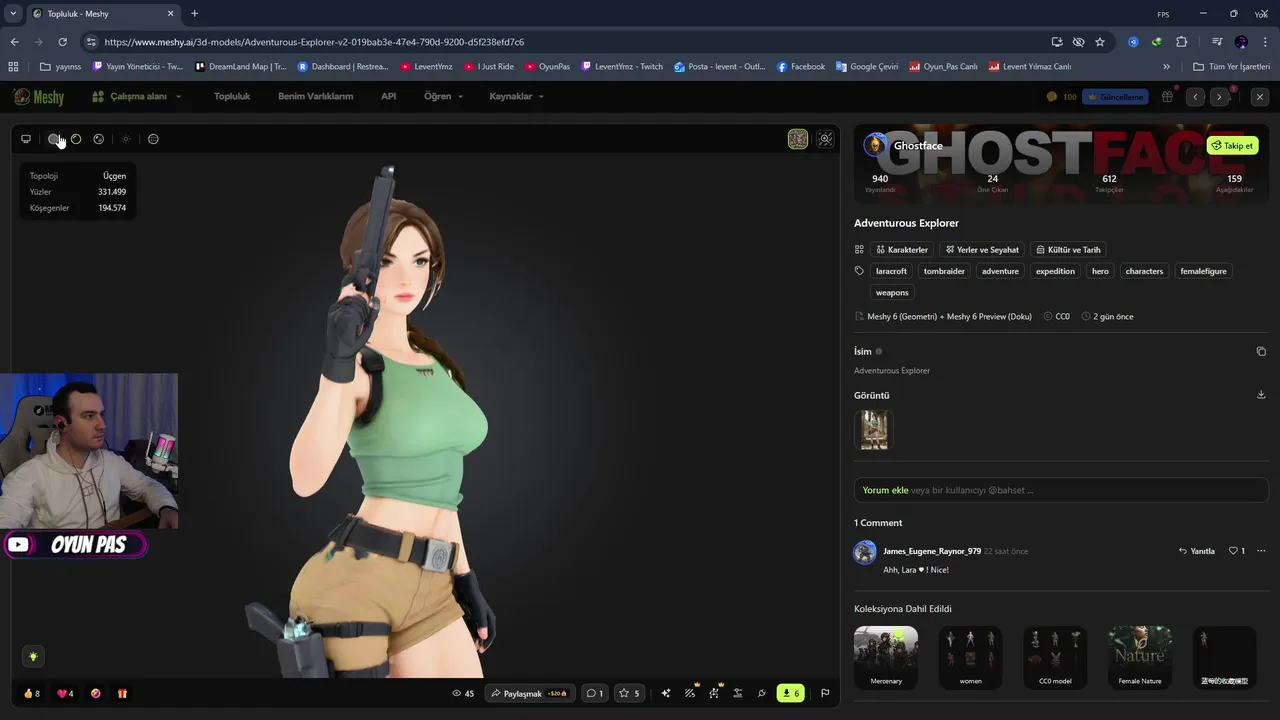Expand hidden bookmarks with double chevron

coord(1166,67)
